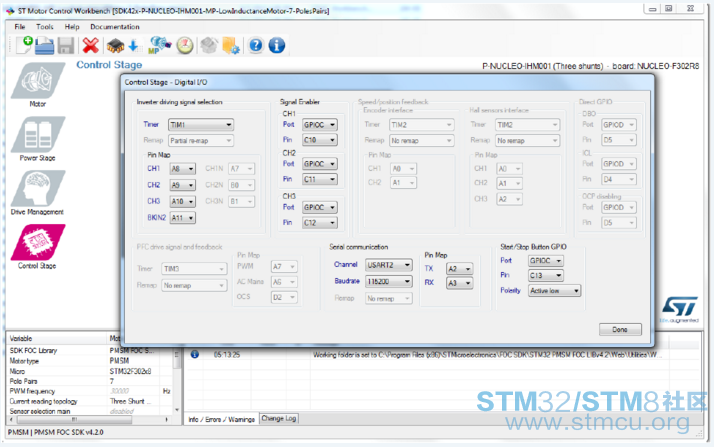Select the Current reading topology row

coord(90,401)
